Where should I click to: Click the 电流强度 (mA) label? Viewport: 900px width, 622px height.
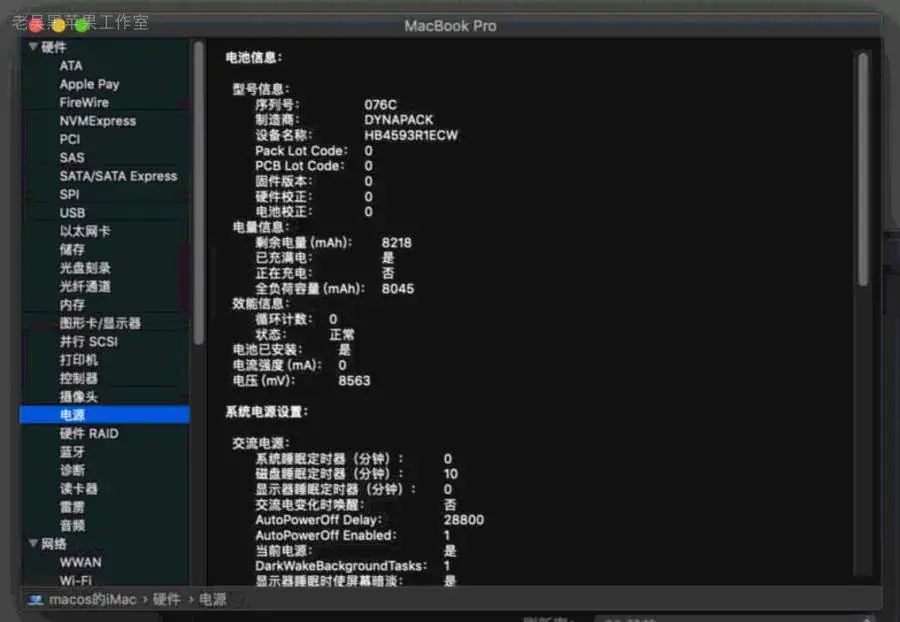click(x=277, y=366)
